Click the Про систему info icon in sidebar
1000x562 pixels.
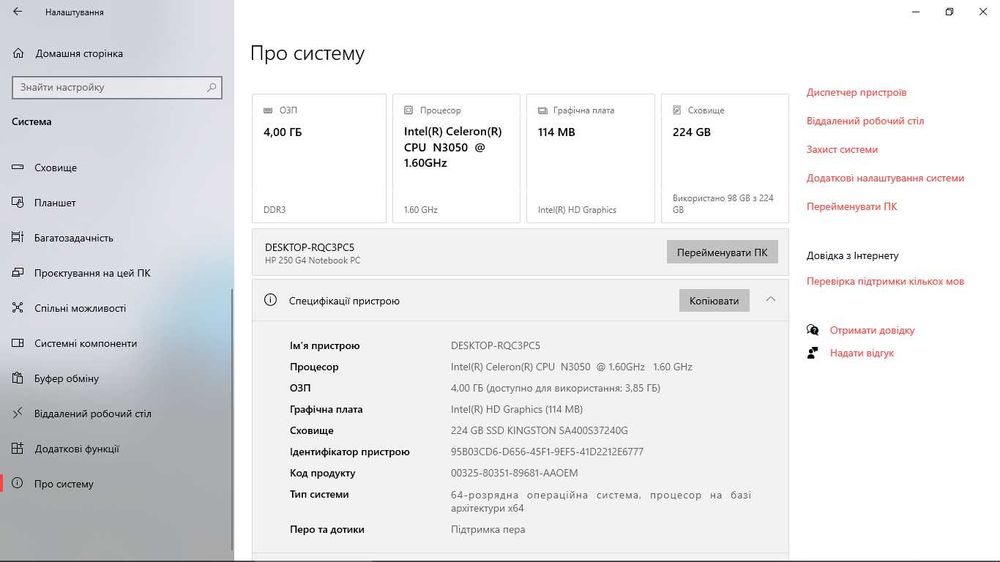pos(18,484)
